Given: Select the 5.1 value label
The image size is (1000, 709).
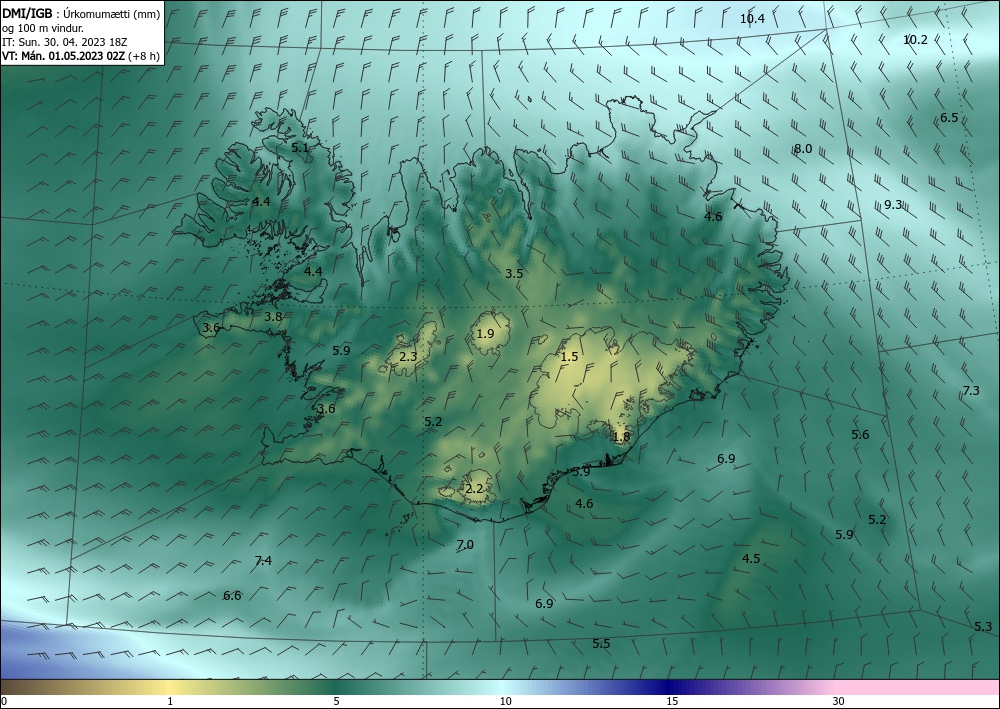Looking at the screenshot, I should click(x=300, y=147).
